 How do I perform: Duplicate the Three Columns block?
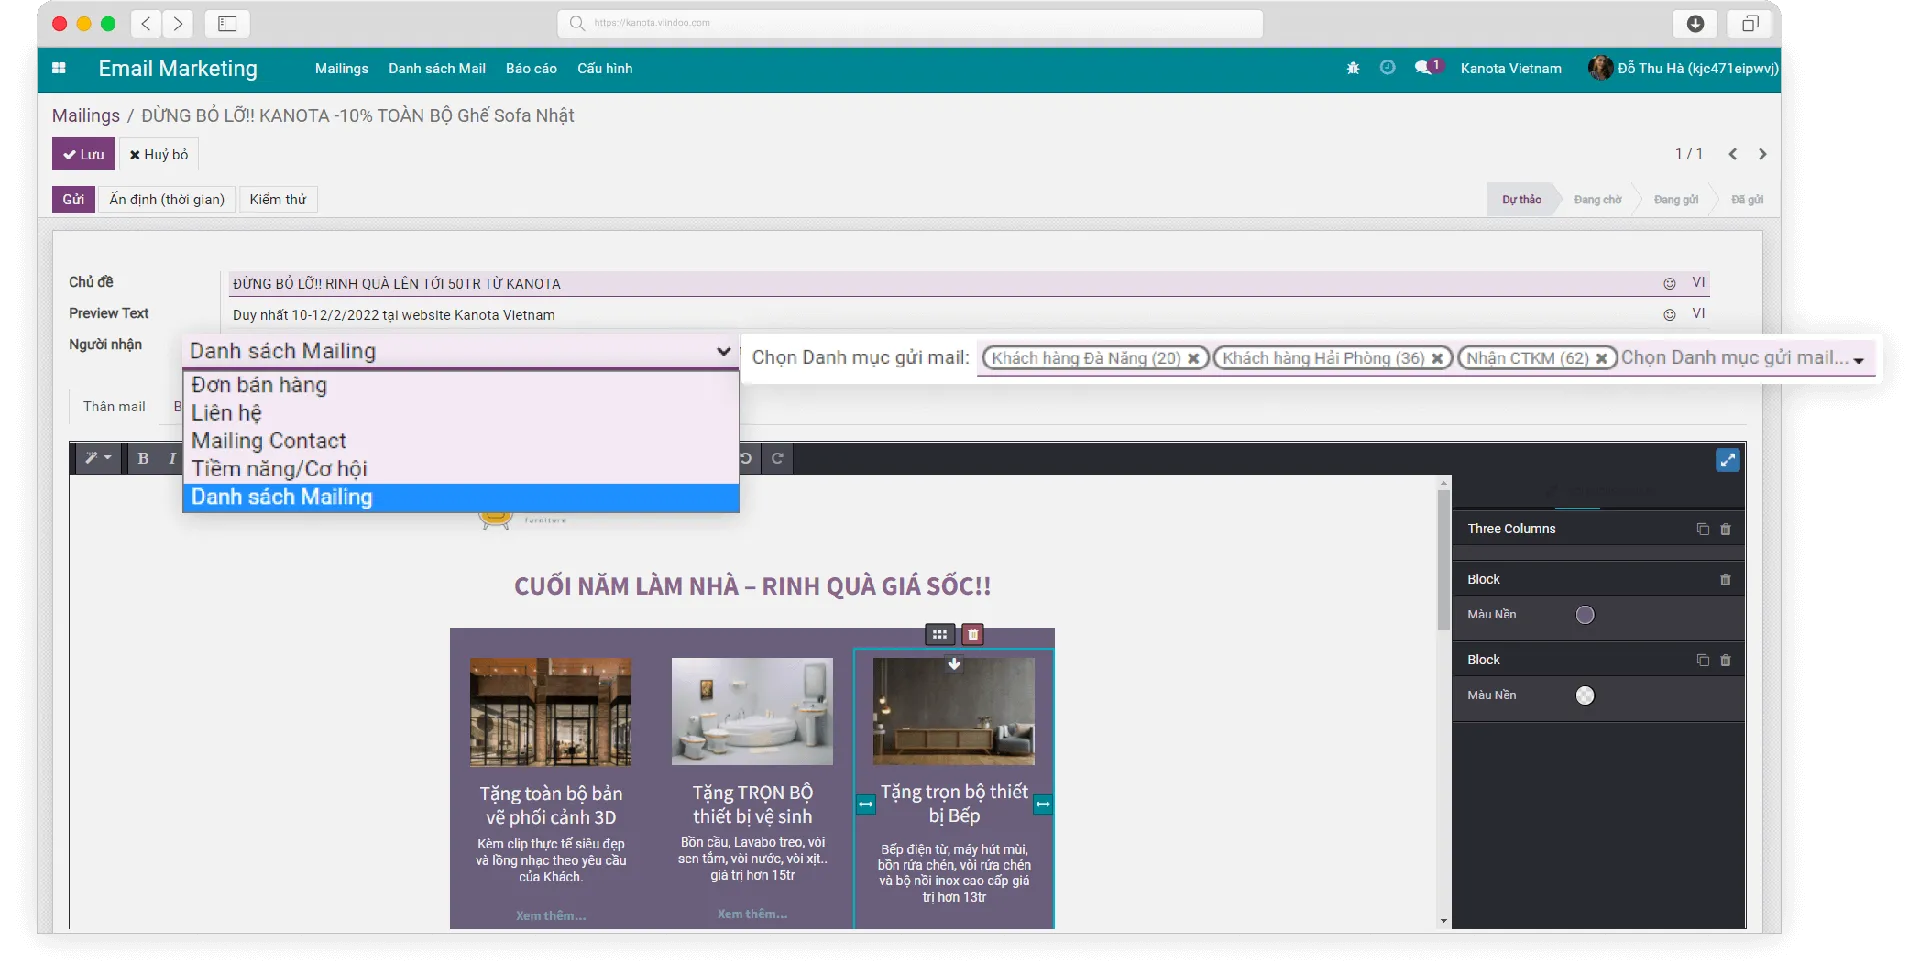[1702, 529]
